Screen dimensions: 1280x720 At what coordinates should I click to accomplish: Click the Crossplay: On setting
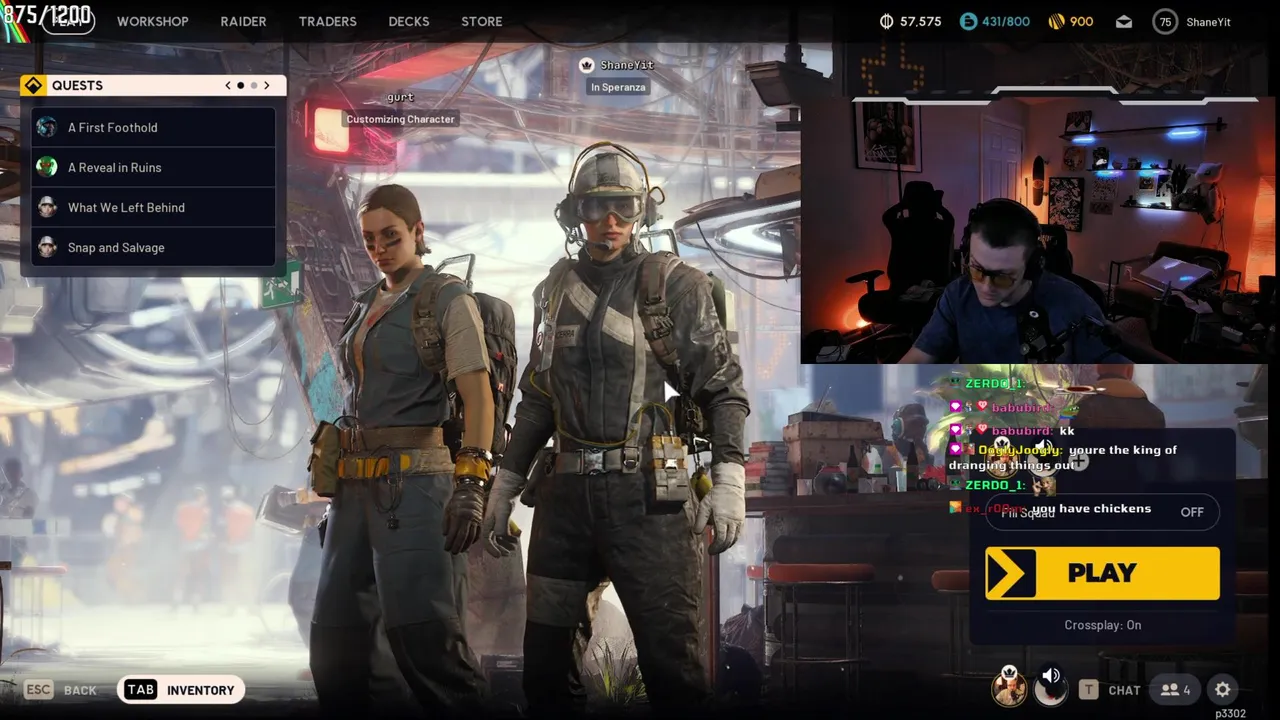[x=1102, y=625]
